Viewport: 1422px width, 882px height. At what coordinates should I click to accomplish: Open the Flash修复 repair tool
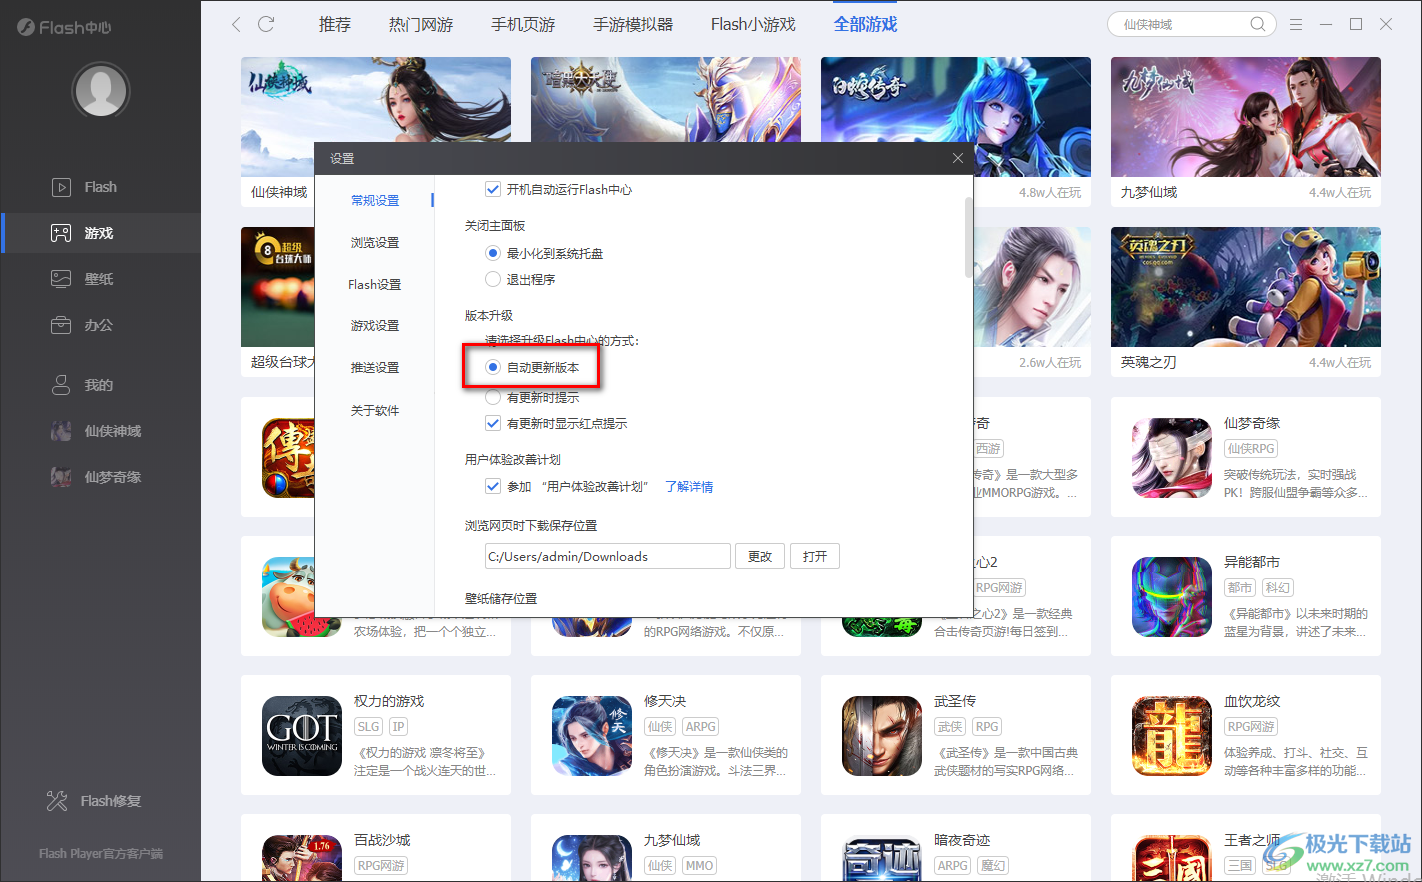[95, 801]
